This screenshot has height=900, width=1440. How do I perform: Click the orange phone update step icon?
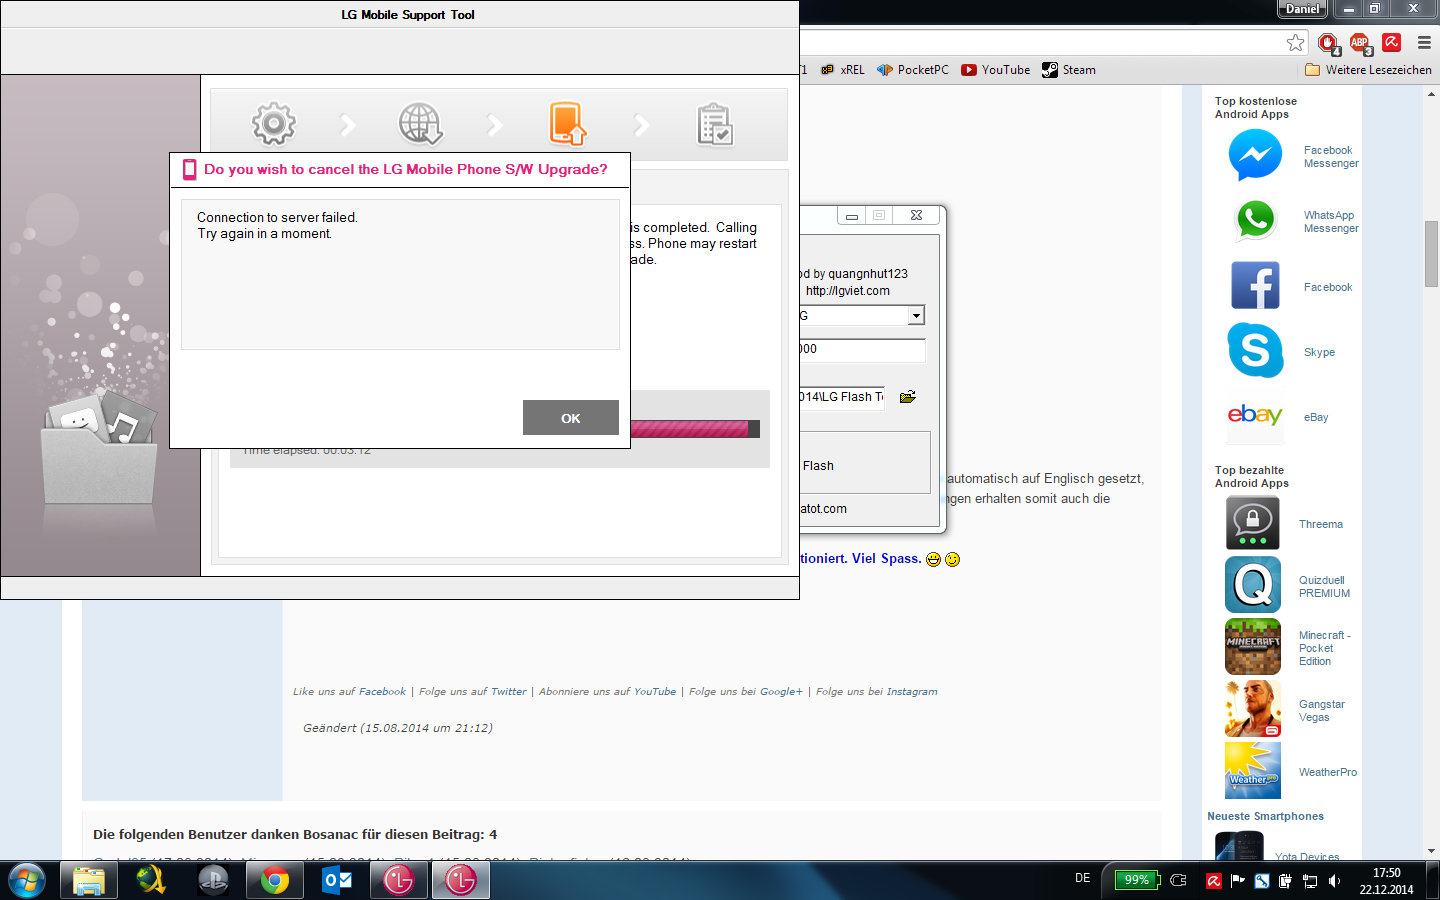(x=567, y=124)
